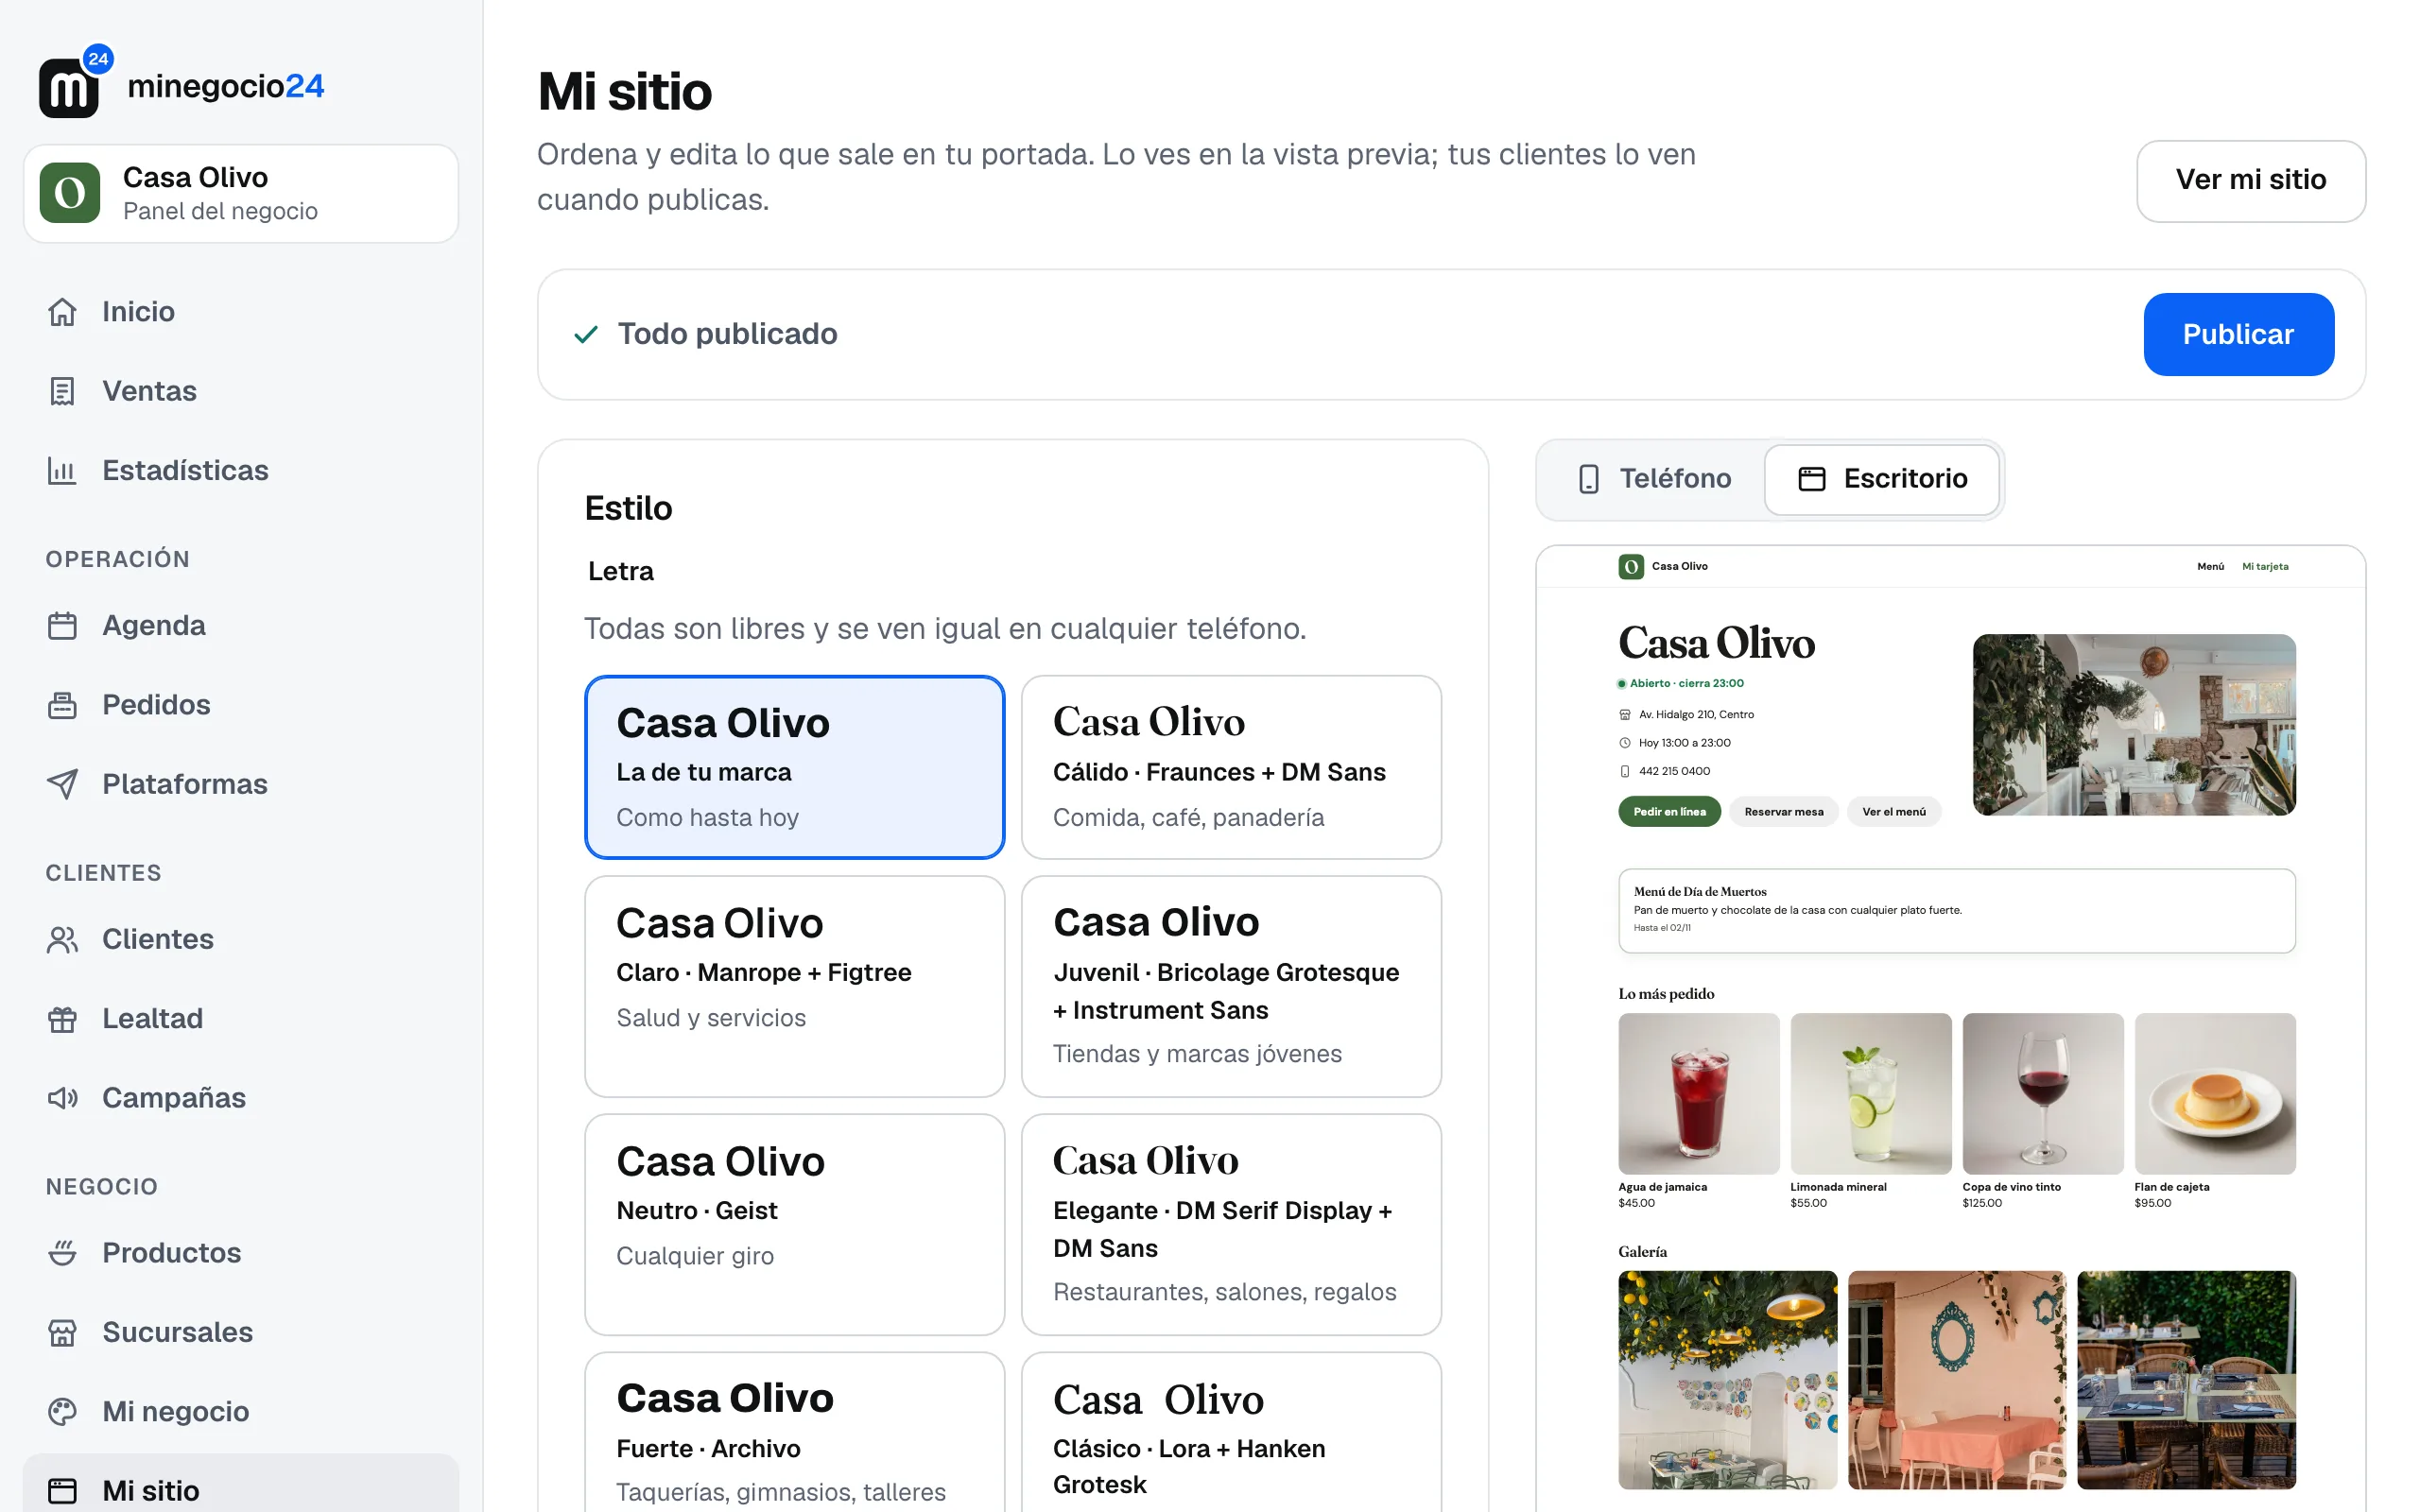Open the Flan de cajeta product thumbnail

click(x=2214, y=1093)
